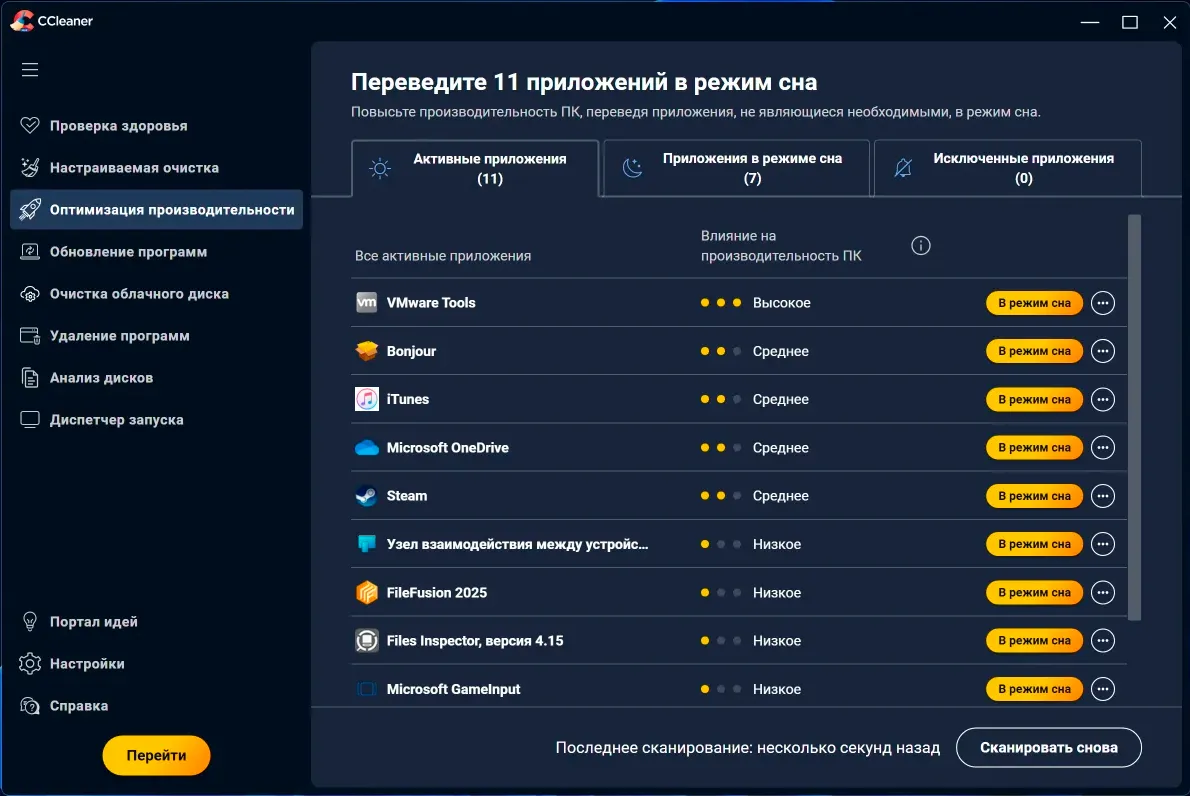Put Files Inspector into sleep mode

pyautogui.click(x=1034, y=640)
